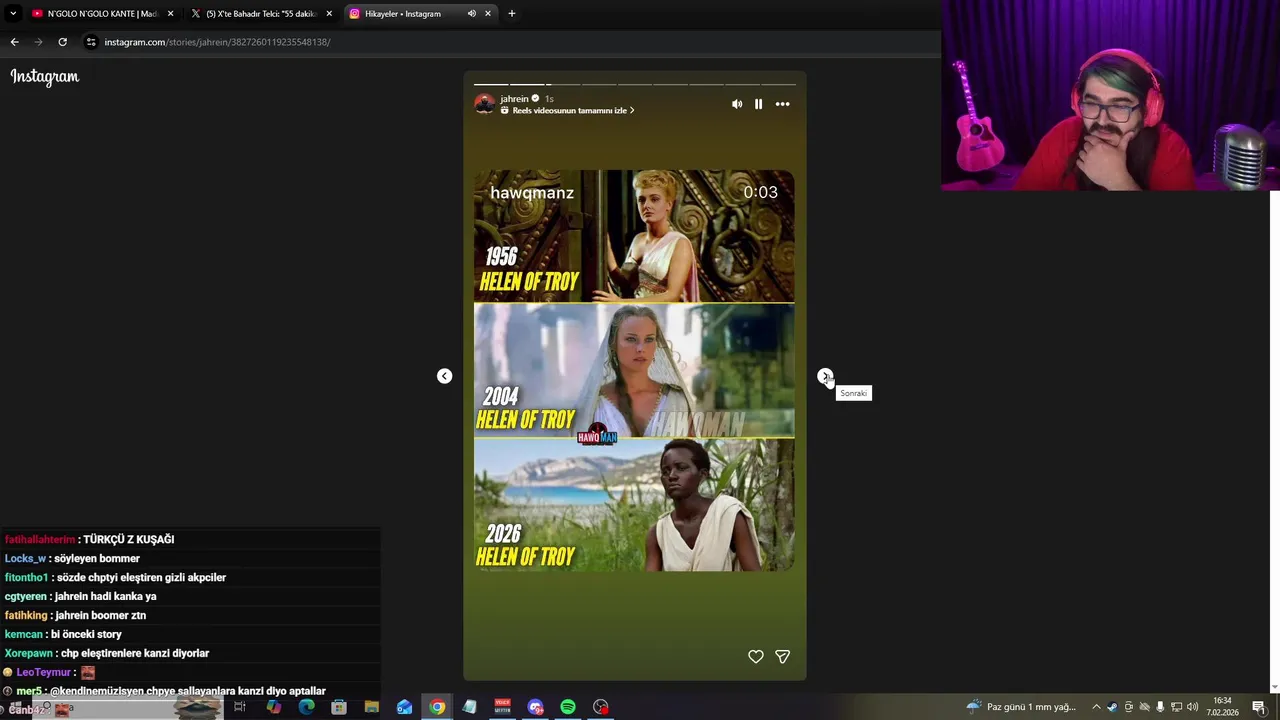This screenshot has width=1280, height=720.
Task: Close the N'GOLO KANTE YouTube tab
Action: 170,14
